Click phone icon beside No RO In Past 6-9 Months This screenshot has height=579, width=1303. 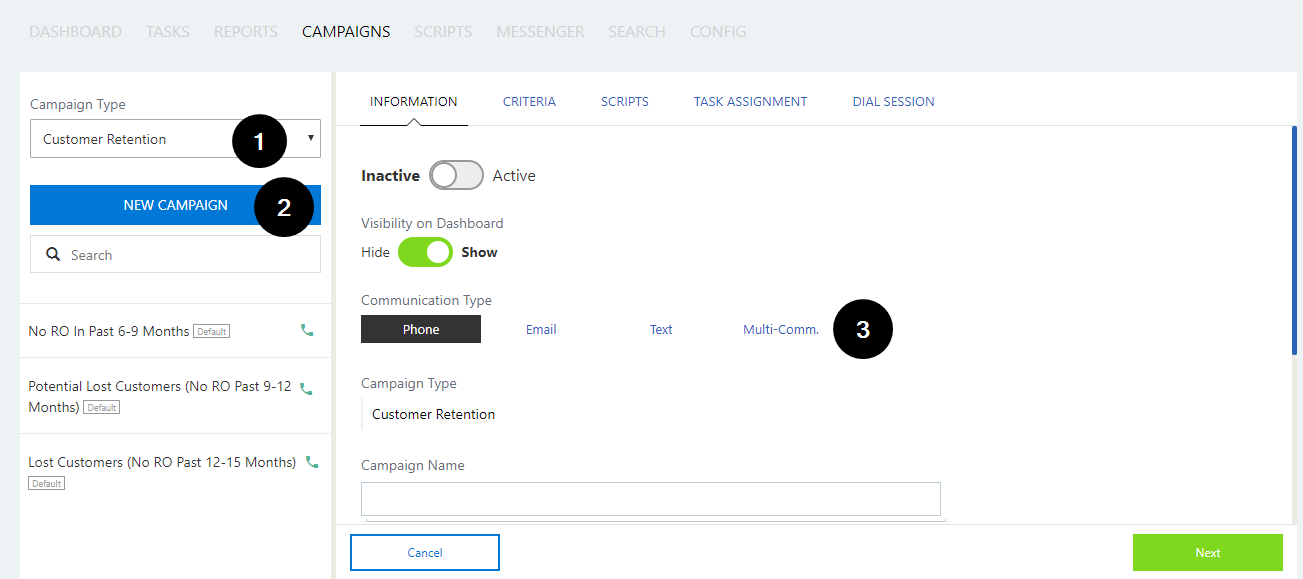(307, 330)
